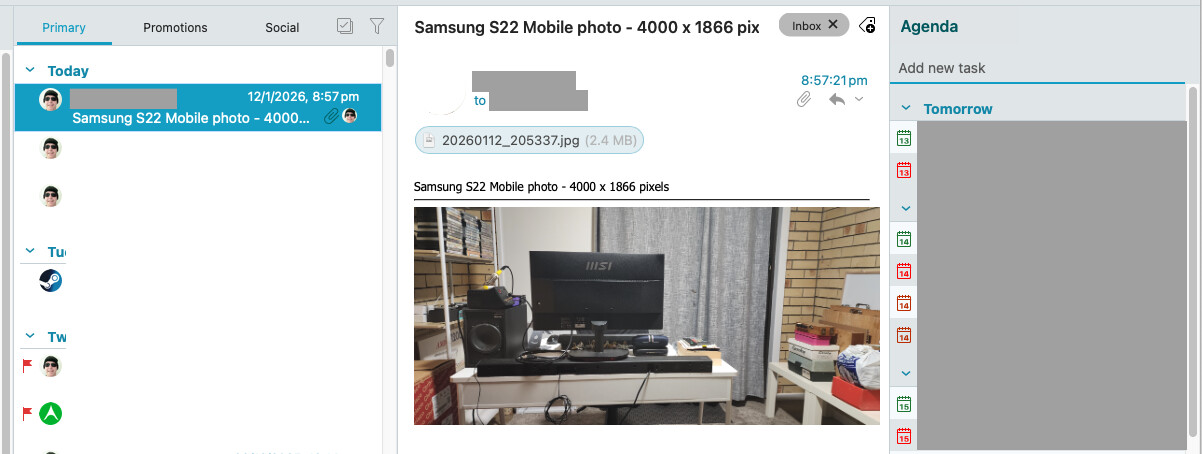1202x454 pixels.
Task: Open attachment 20260112_205337.jpg
Action: coord(529,141)
